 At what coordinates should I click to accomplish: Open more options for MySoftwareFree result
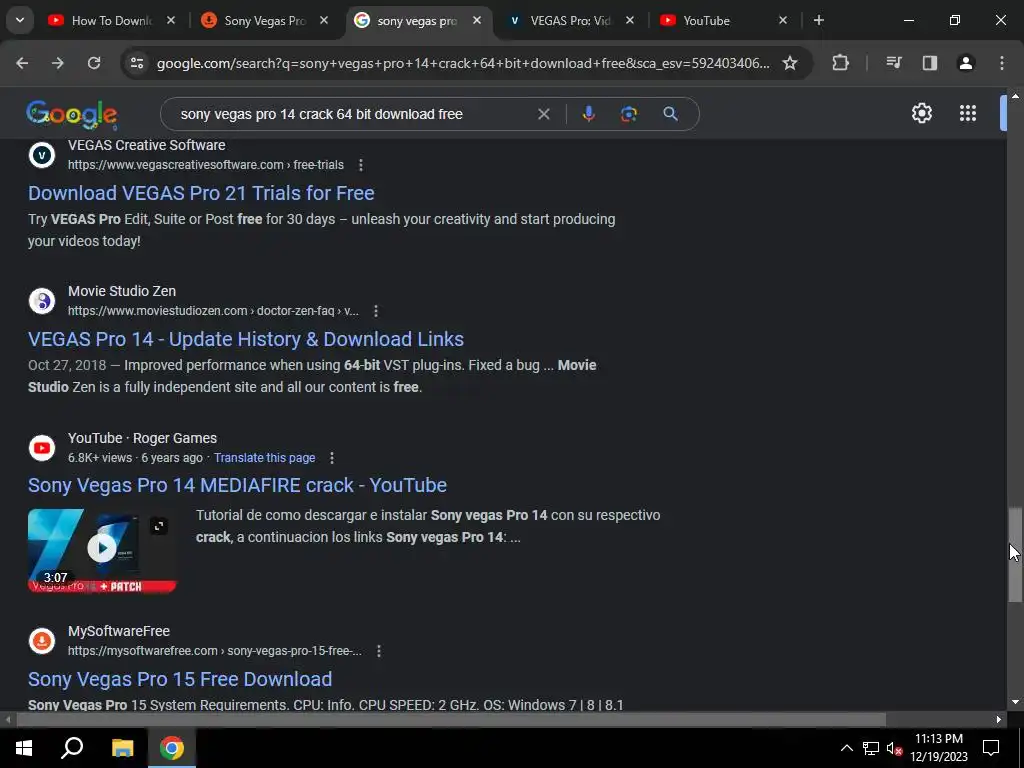pos(379,651)
